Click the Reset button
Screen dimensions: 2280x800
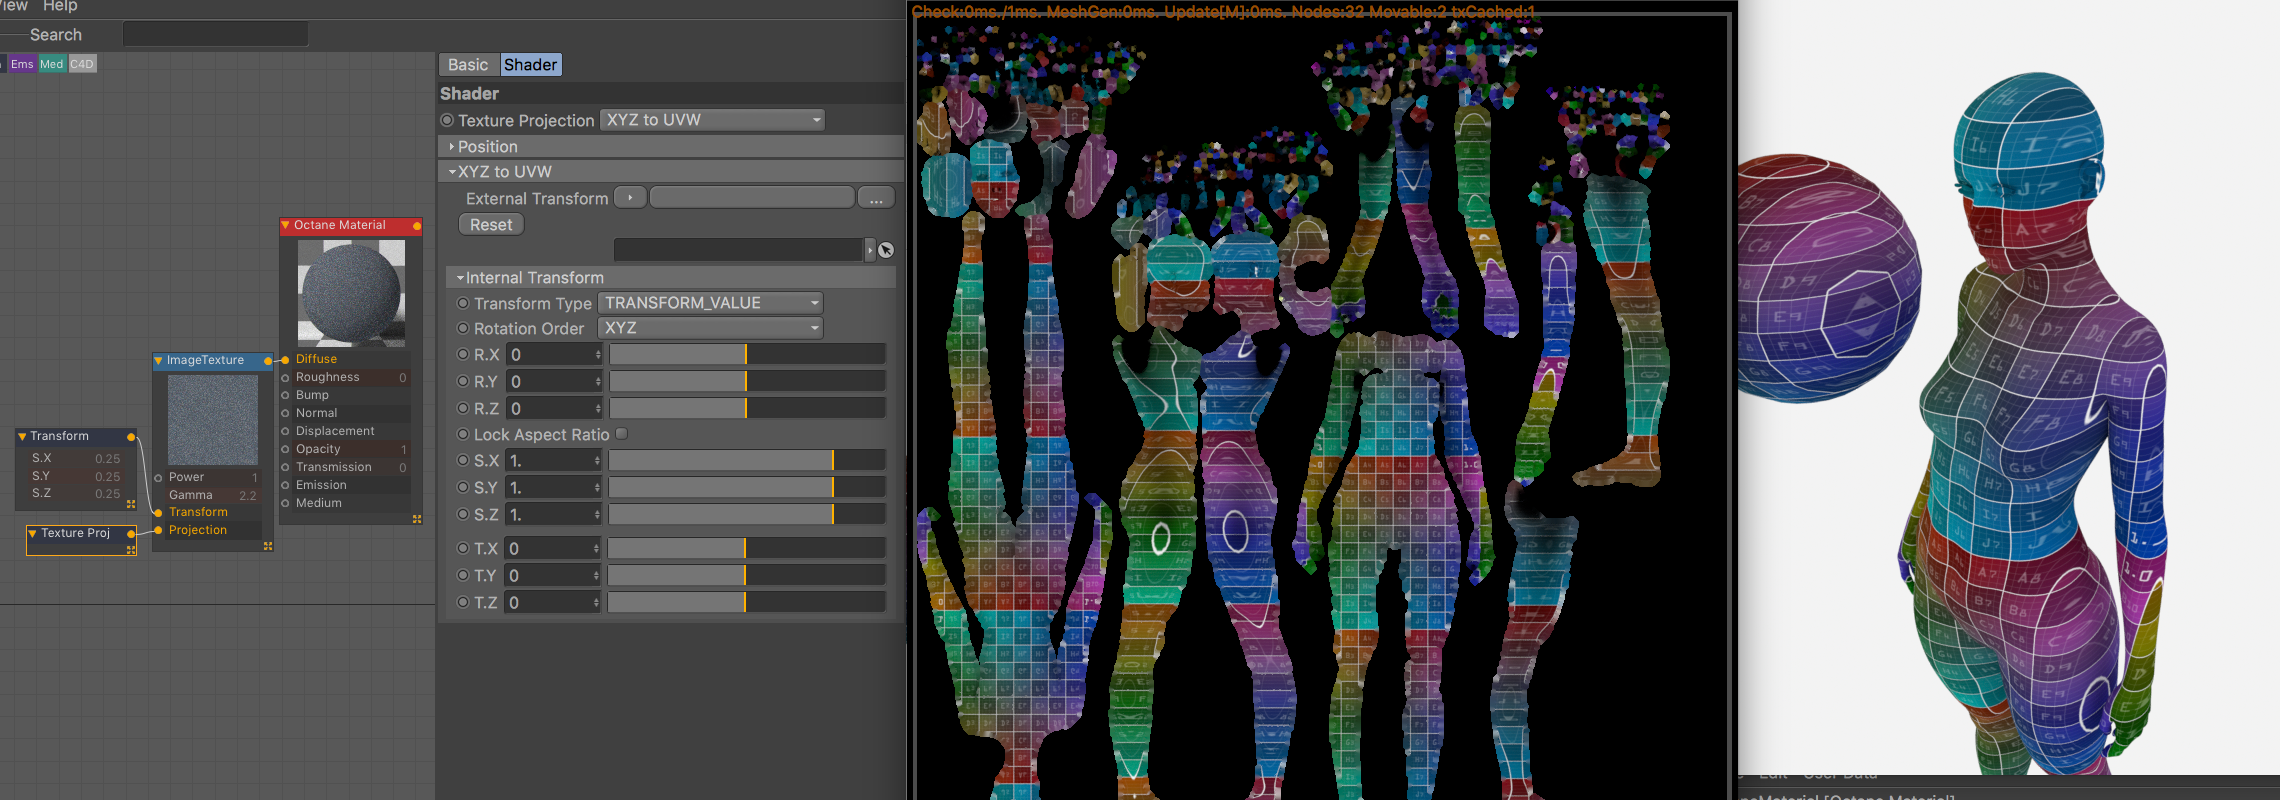(x=491, y=225)
